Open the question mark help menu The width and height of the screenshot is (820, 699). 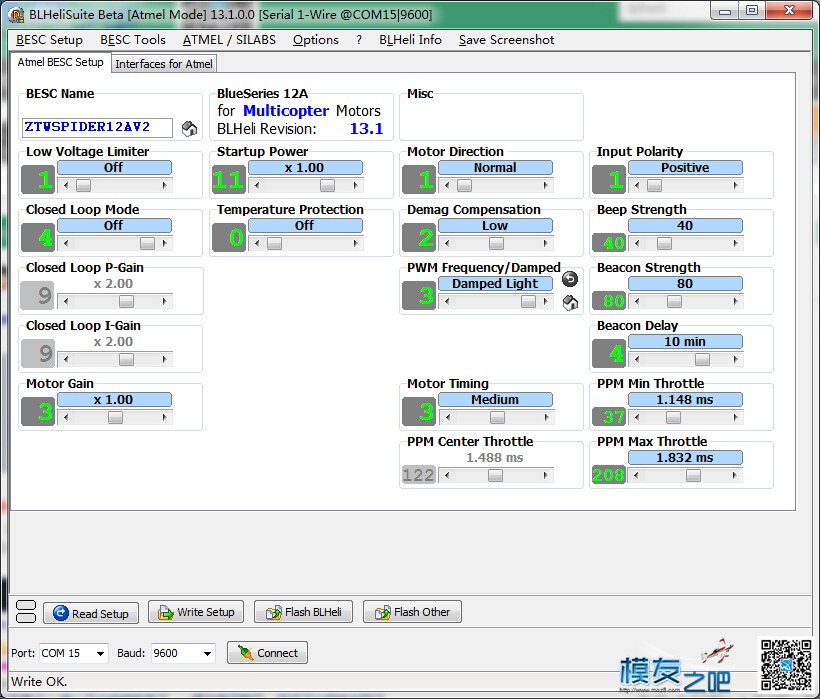click(x=359, y=40)
